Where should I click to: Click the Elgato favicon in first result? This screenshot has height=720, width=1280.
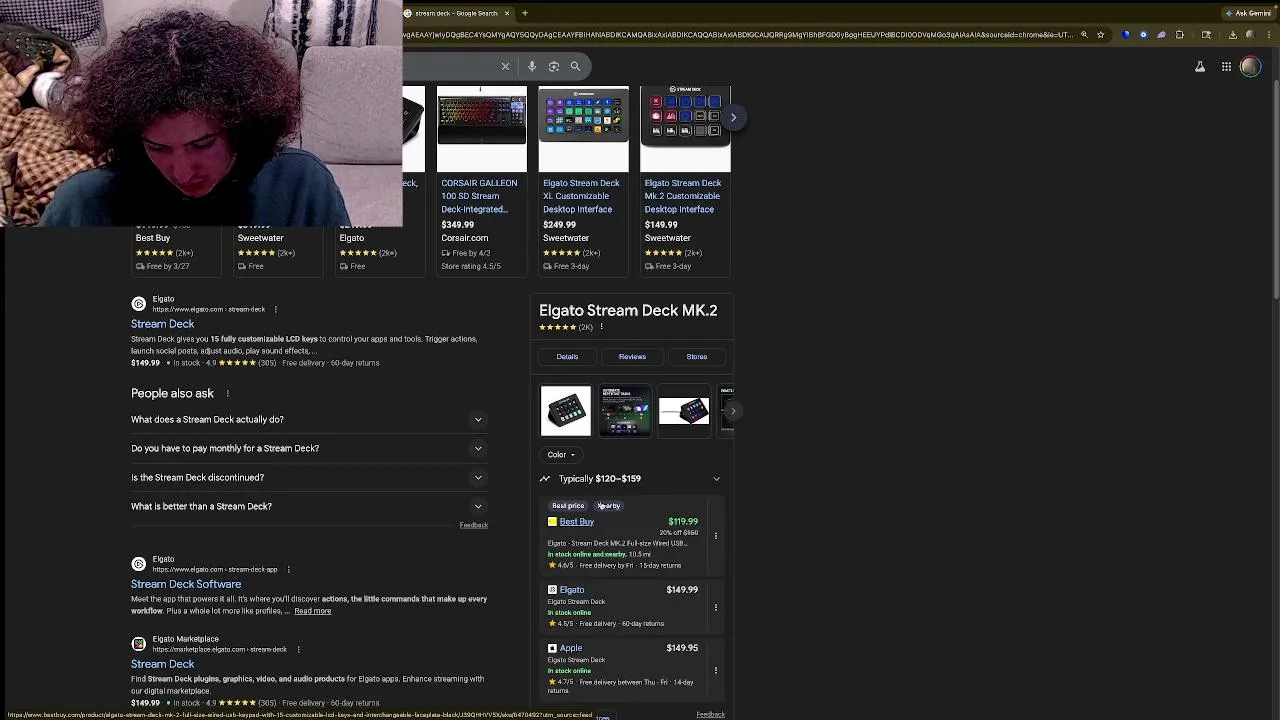click(139, 303)
